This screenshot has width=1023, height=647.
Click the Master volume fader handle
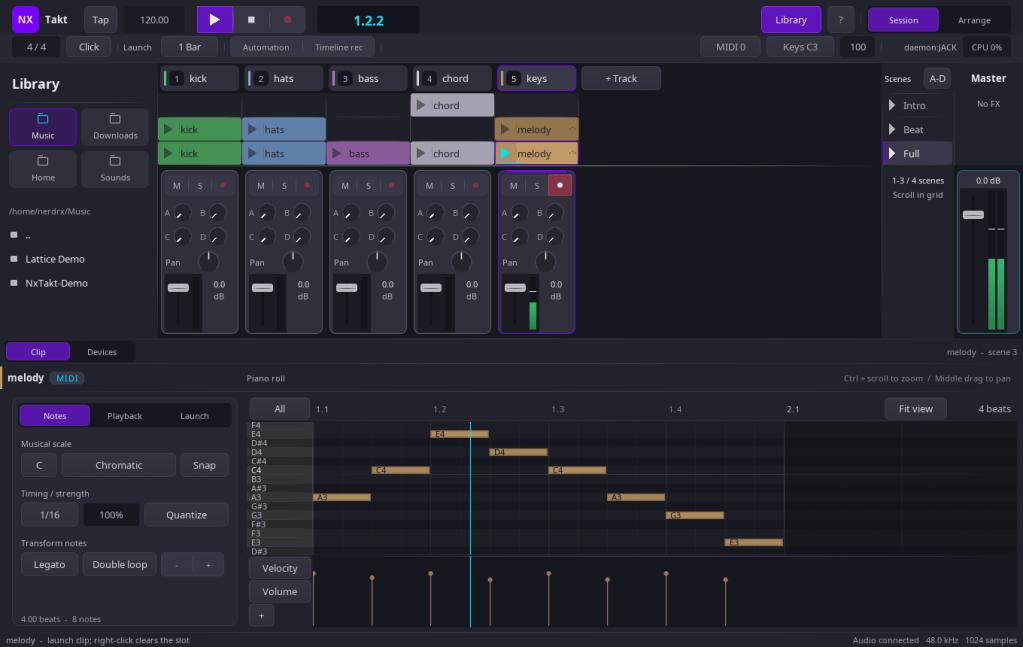(x=973, y=215)
